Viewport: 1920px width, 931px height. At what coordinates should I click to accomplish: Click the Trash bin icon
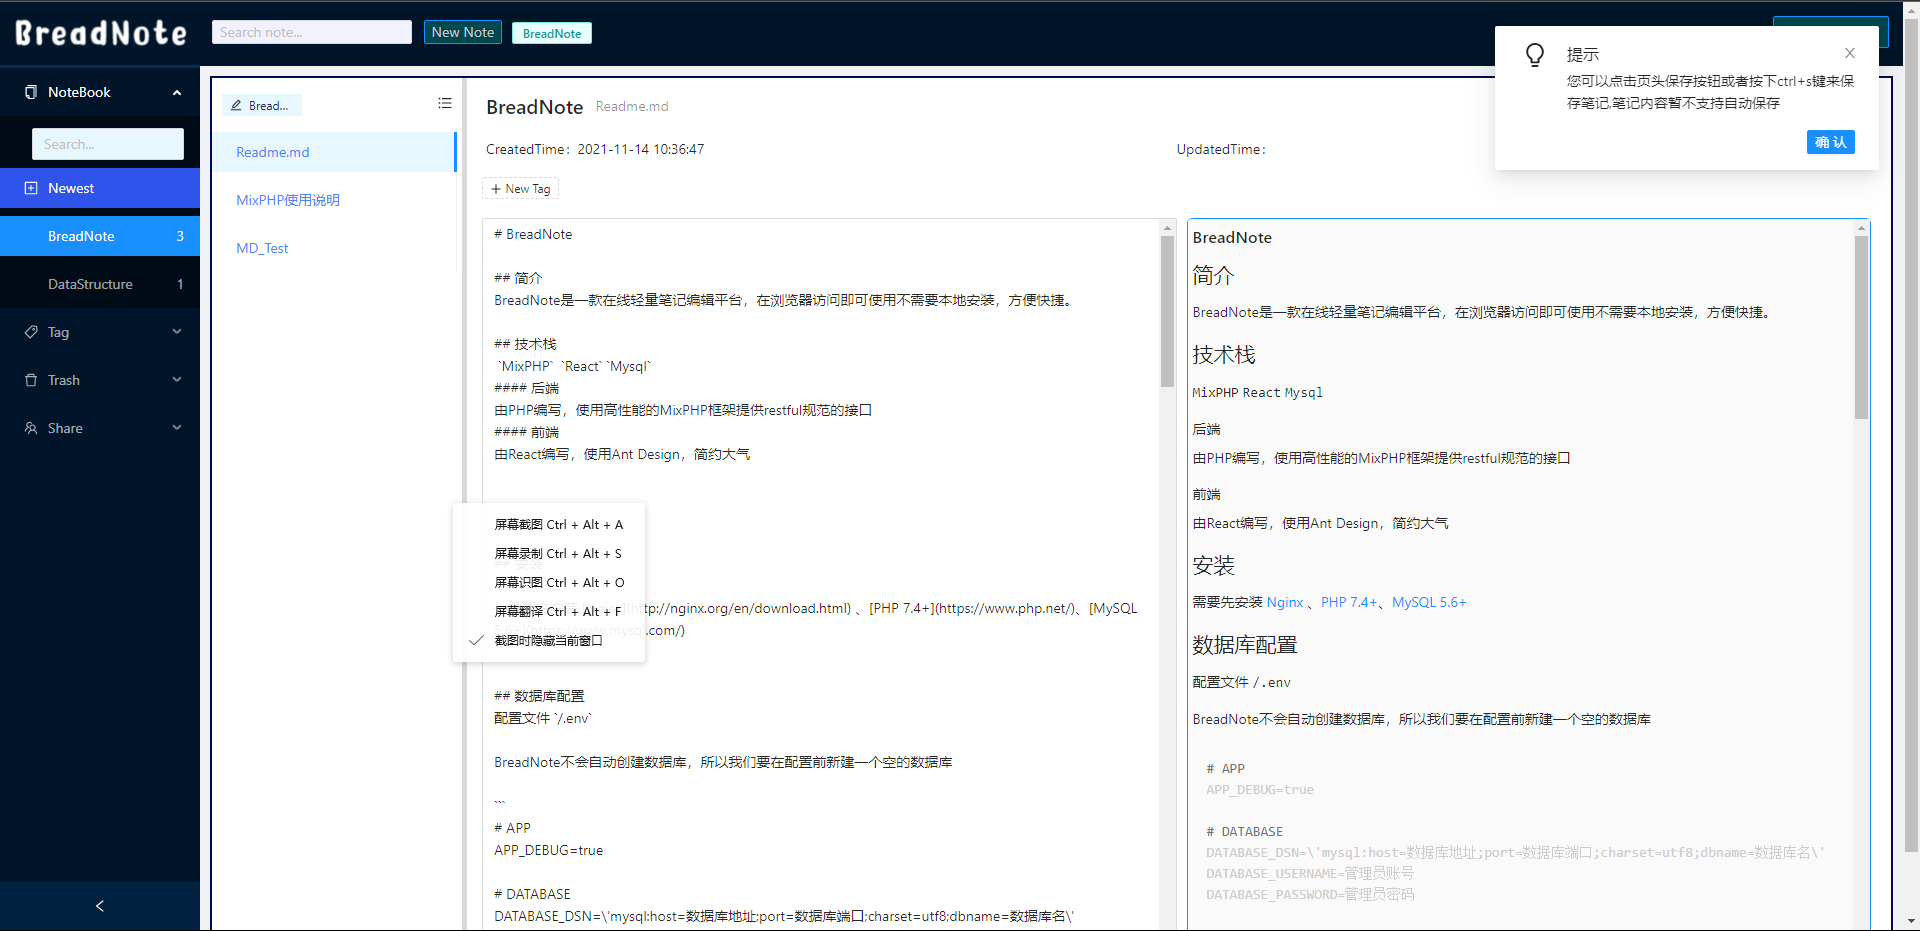[31, 380]
